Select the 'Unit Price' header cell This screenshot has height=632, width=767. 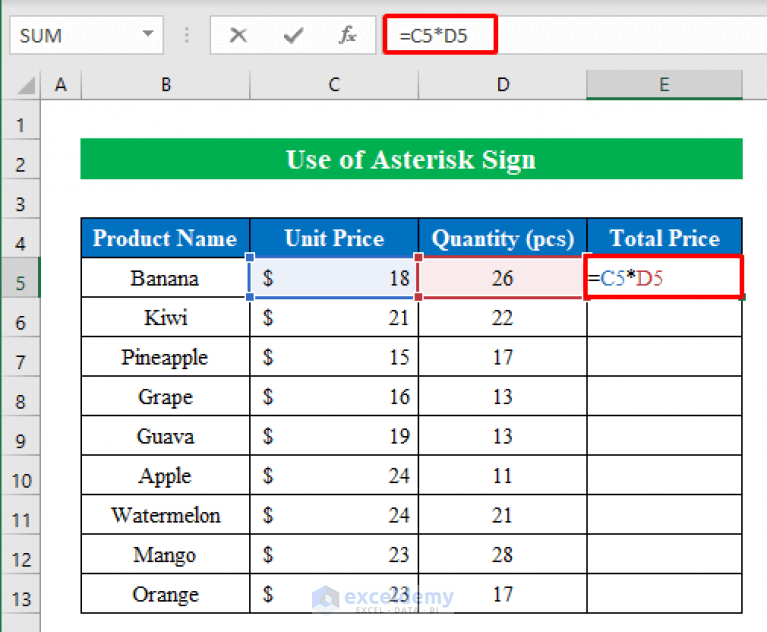coord(334,238)
